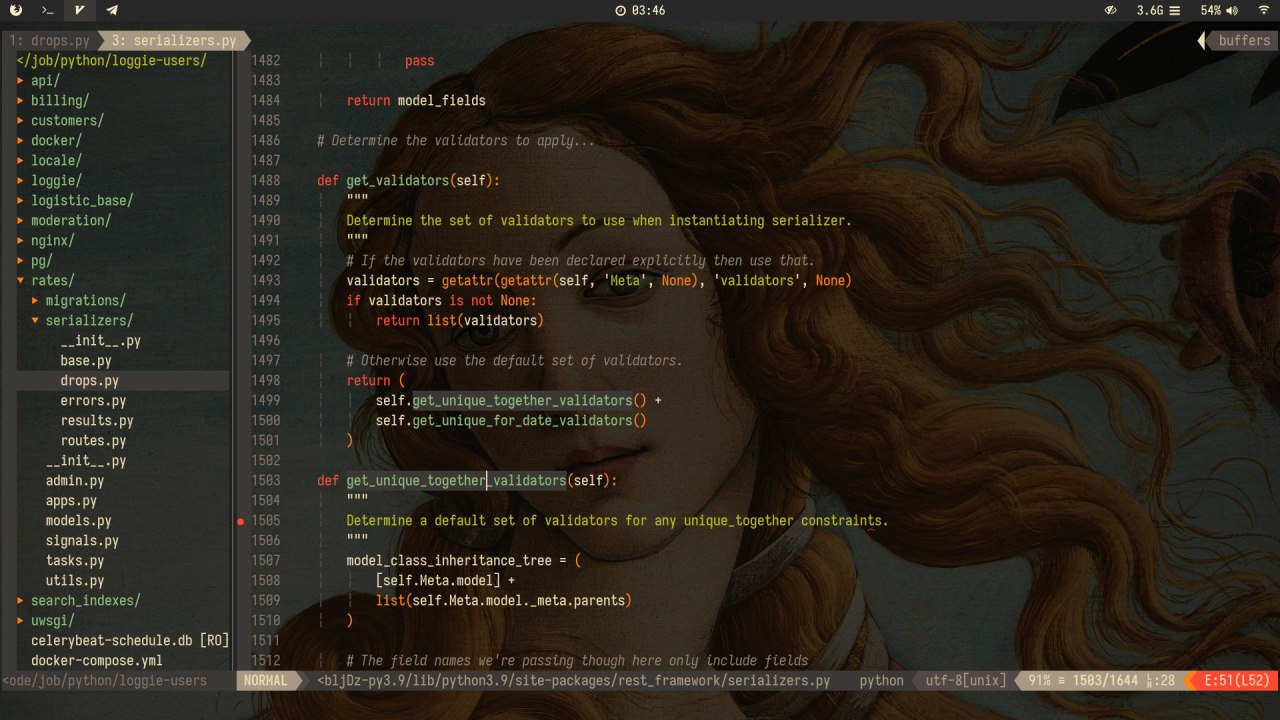Open celerybeat-schedule.db read-only file
Image resolution: width=1280 pixels, height=720 pixels.
click(130, 640)
